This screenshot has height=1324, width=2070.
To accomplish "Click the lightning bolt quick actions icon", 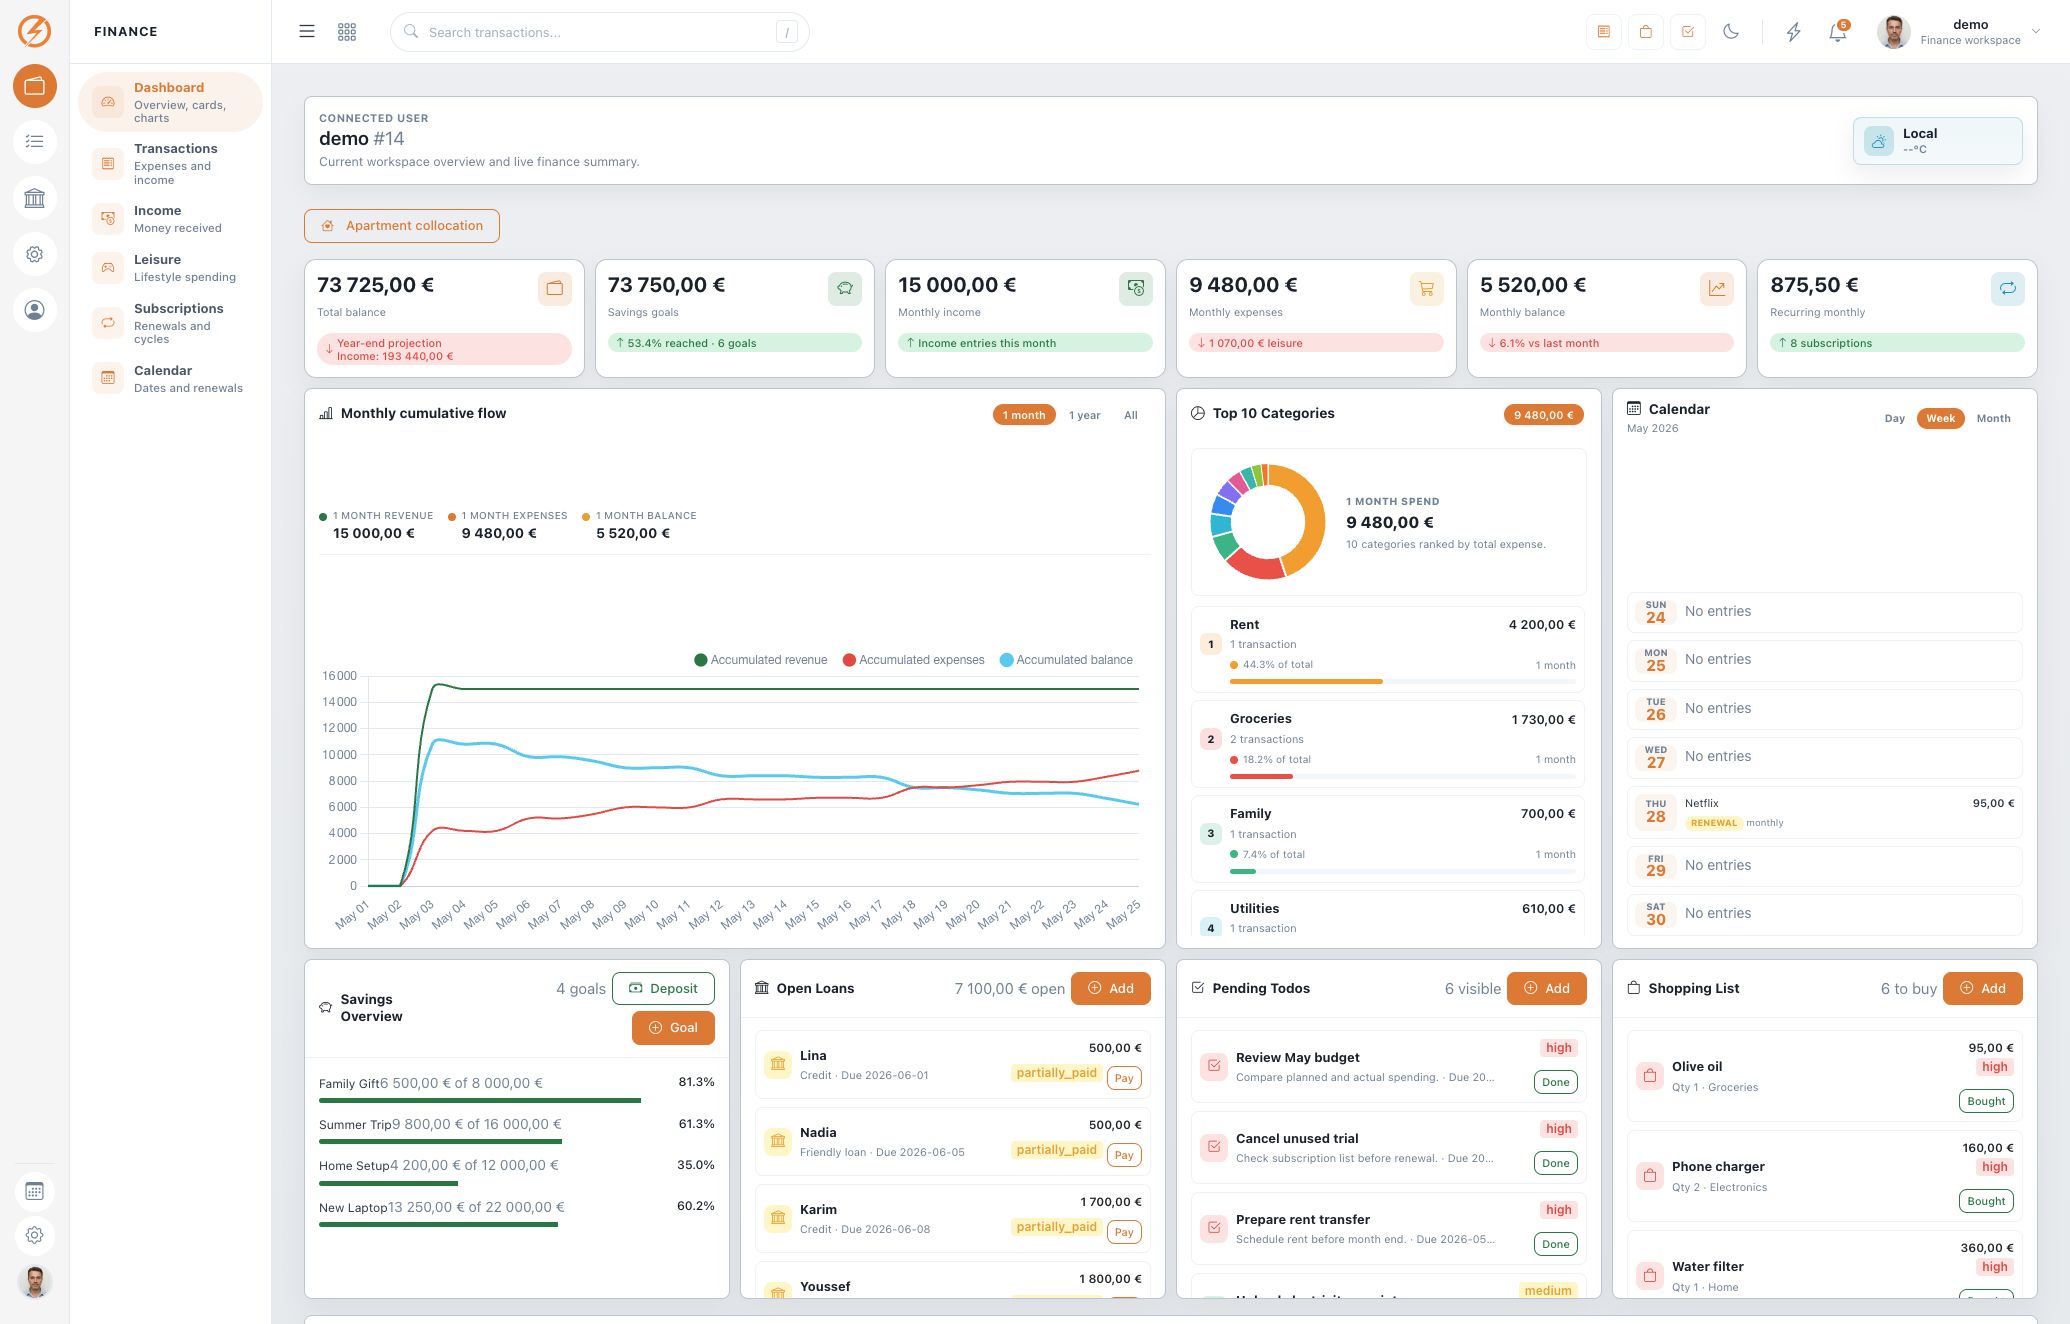I will coord(1793,32).
